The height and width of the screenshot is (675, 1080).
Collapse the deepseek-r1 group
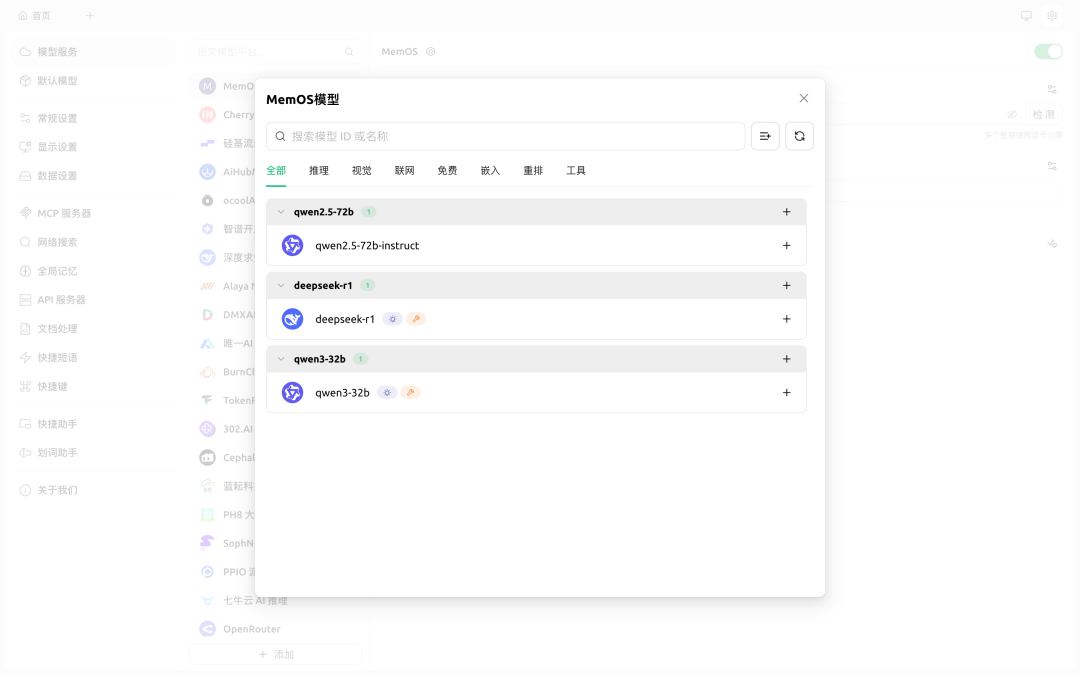pyautogui.click(x=281, y=286)
